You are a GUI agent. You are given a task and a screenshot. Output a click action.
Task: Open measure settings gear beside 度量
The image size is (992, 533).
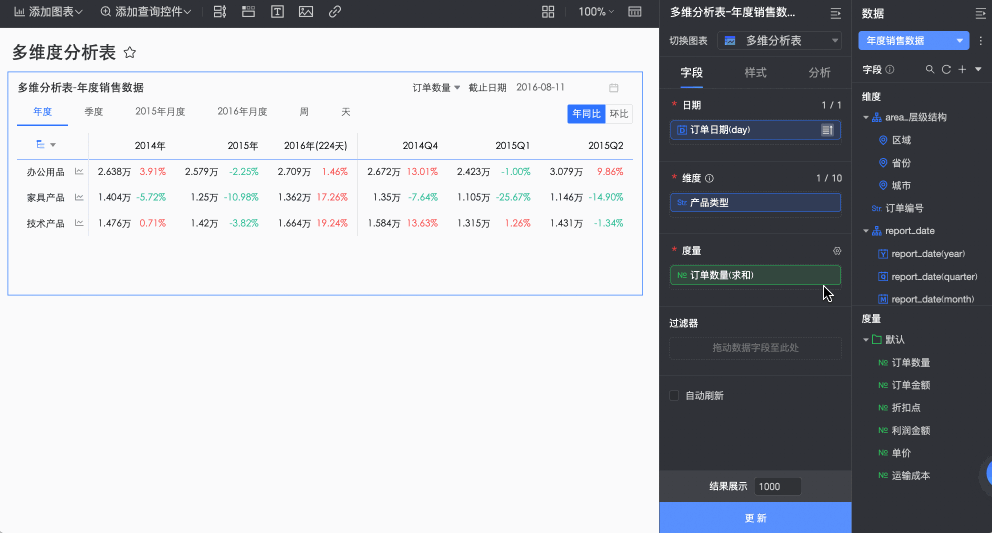click(x=837, y=251)
